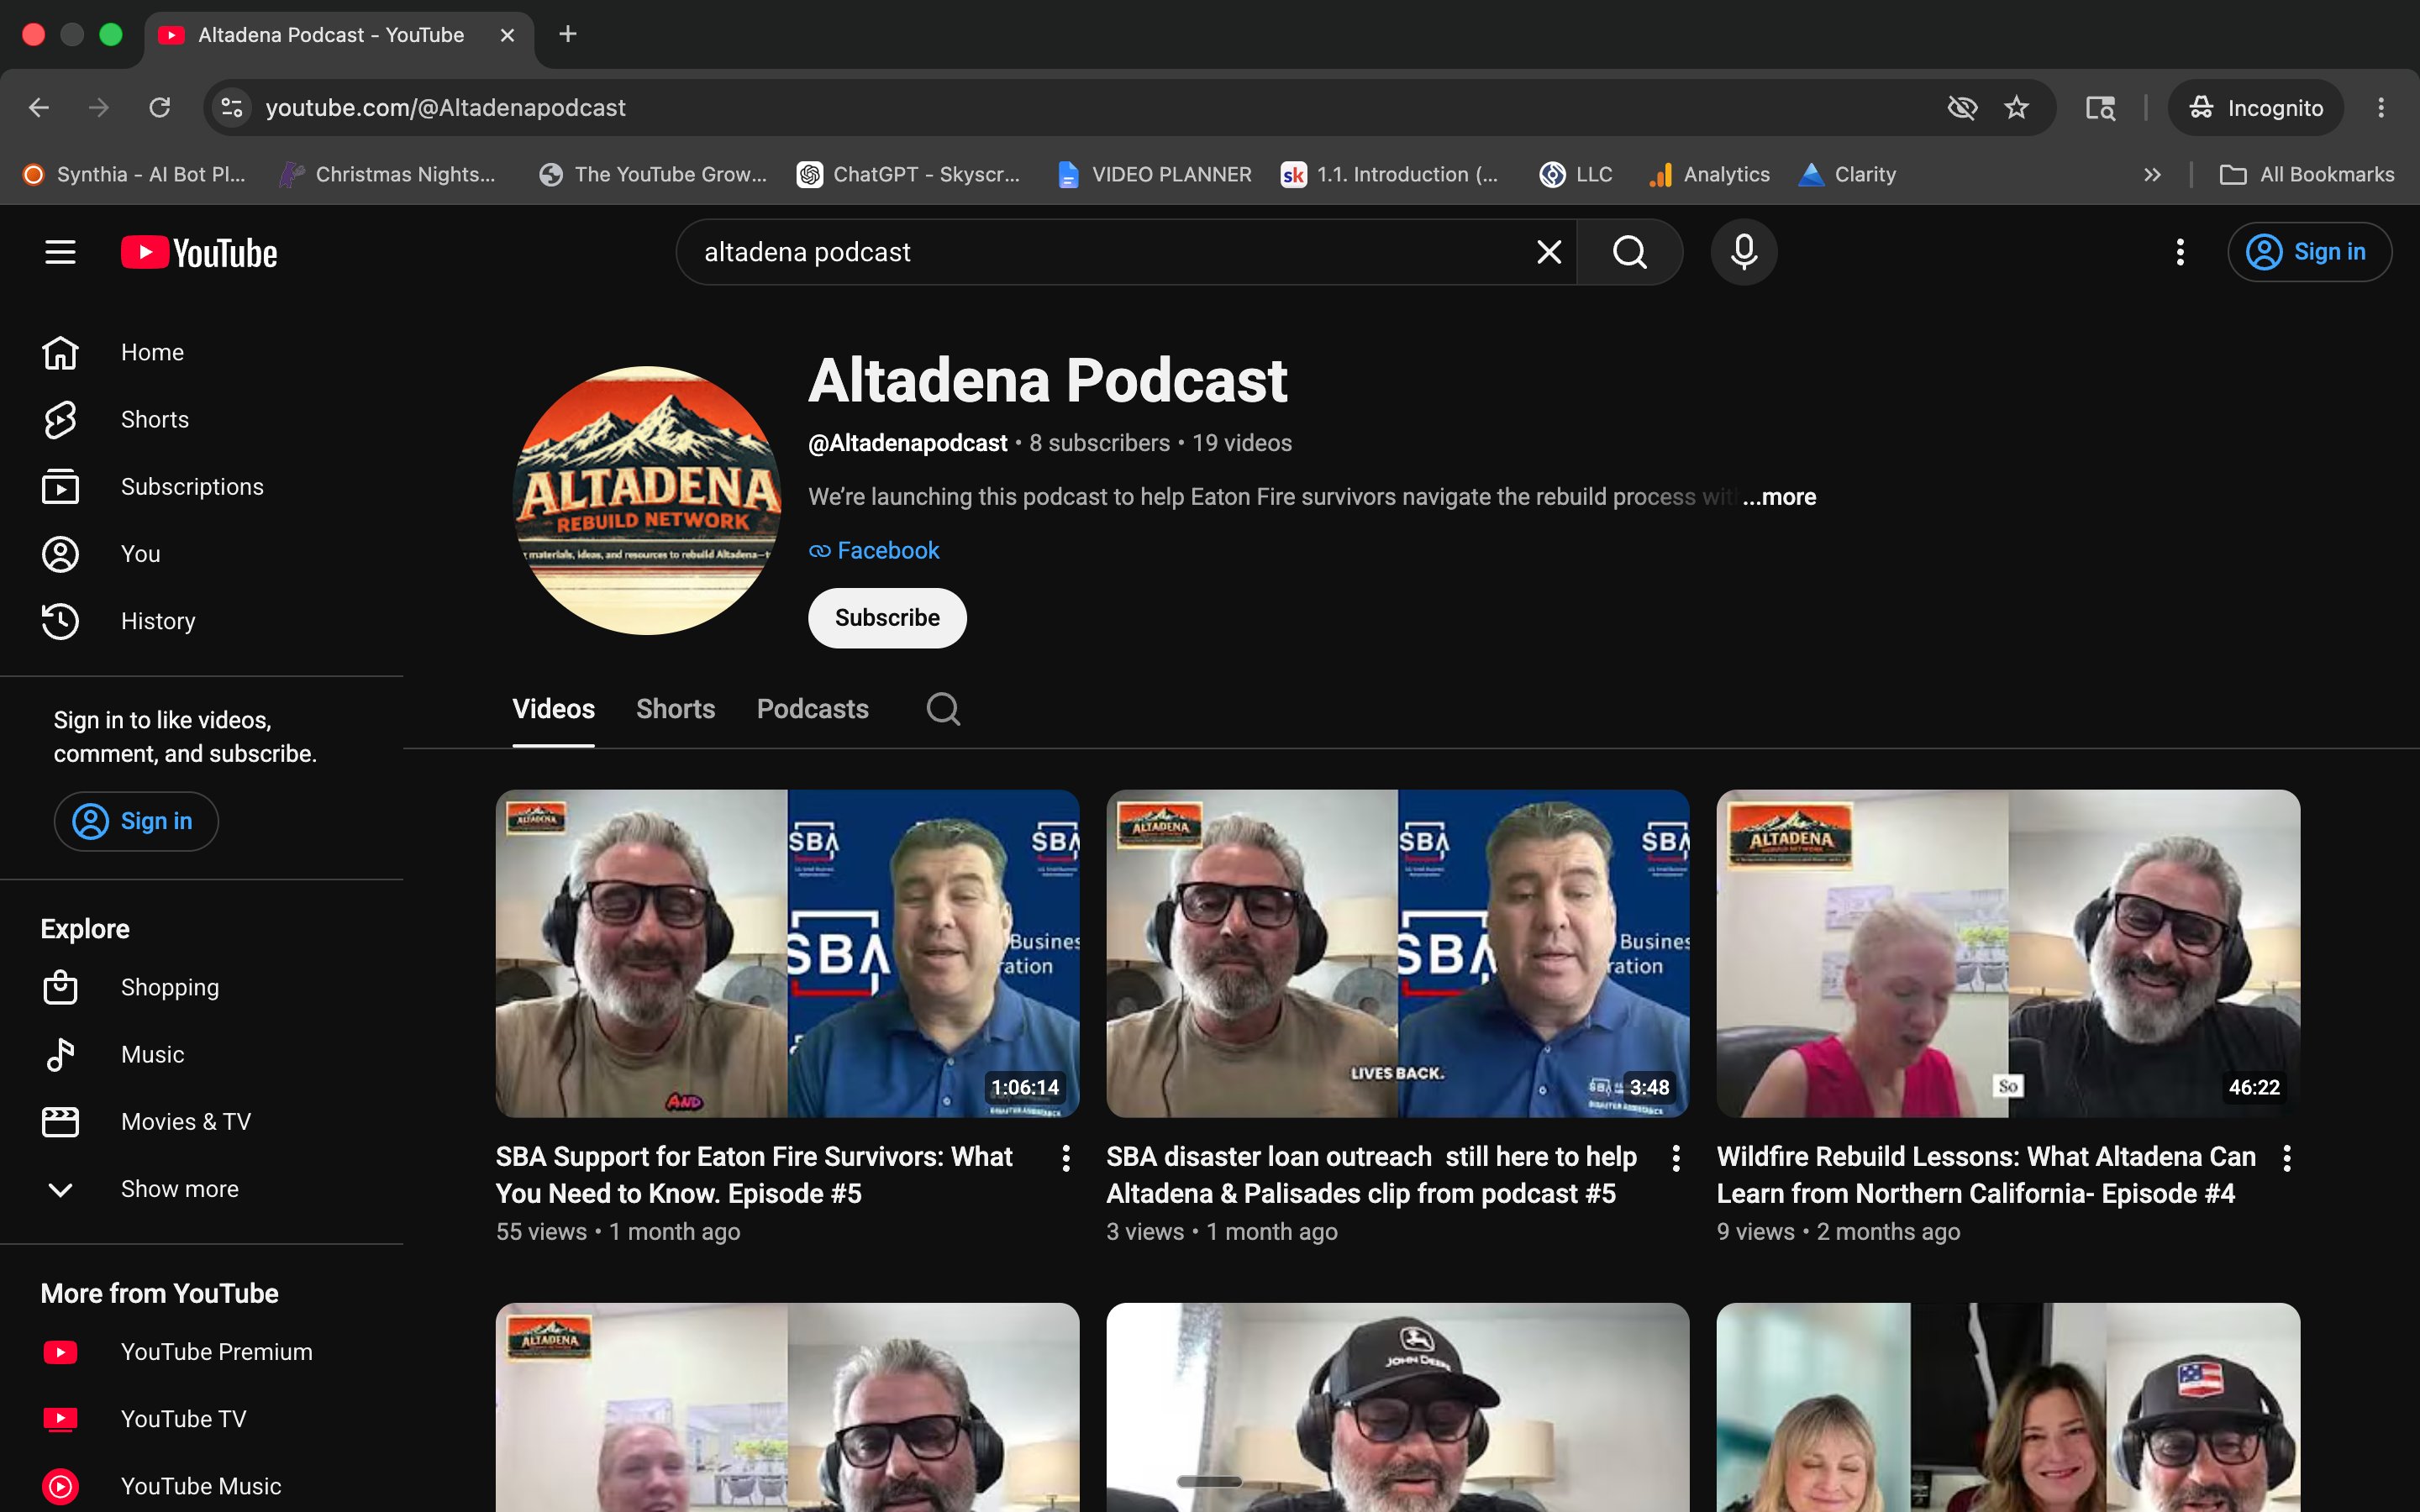Viewport: 2420px width, 1512px height.
Task: Open Wildfire Rebuild Lessons Episode #4 title
Action: click(1986, 1175)
